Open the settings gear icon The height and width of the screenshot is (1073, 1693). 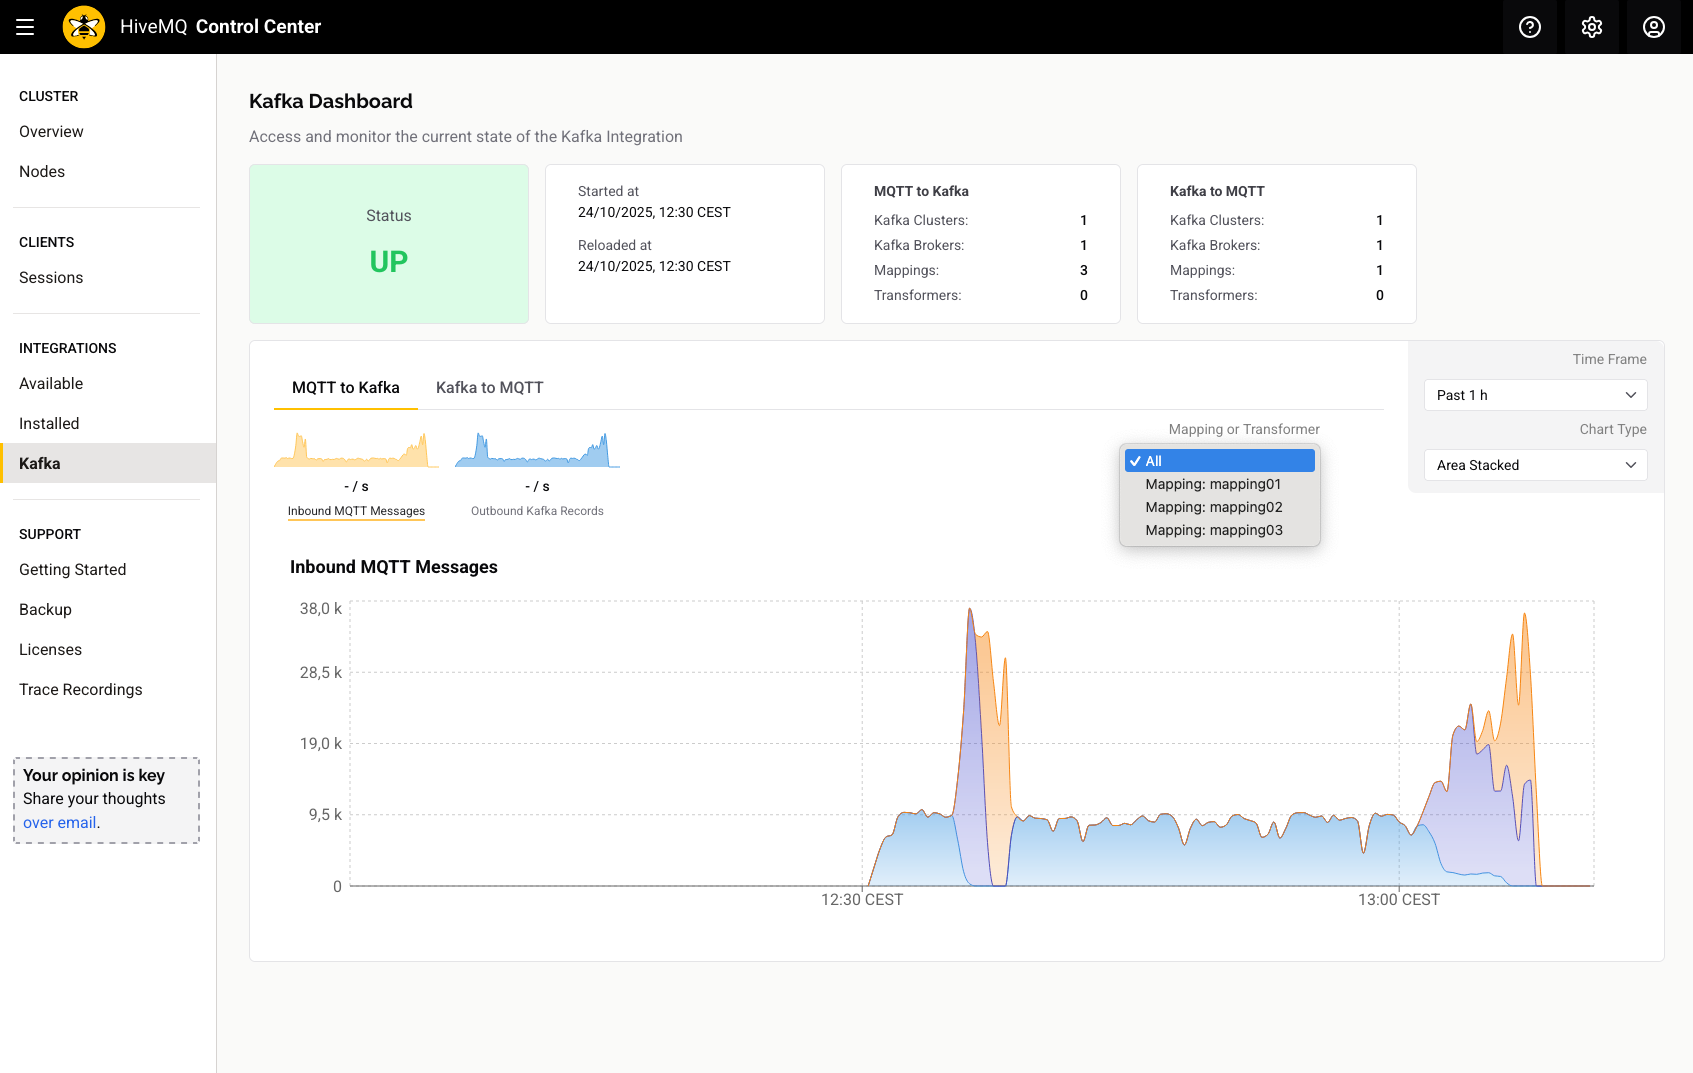click(x=1591, y=27)
